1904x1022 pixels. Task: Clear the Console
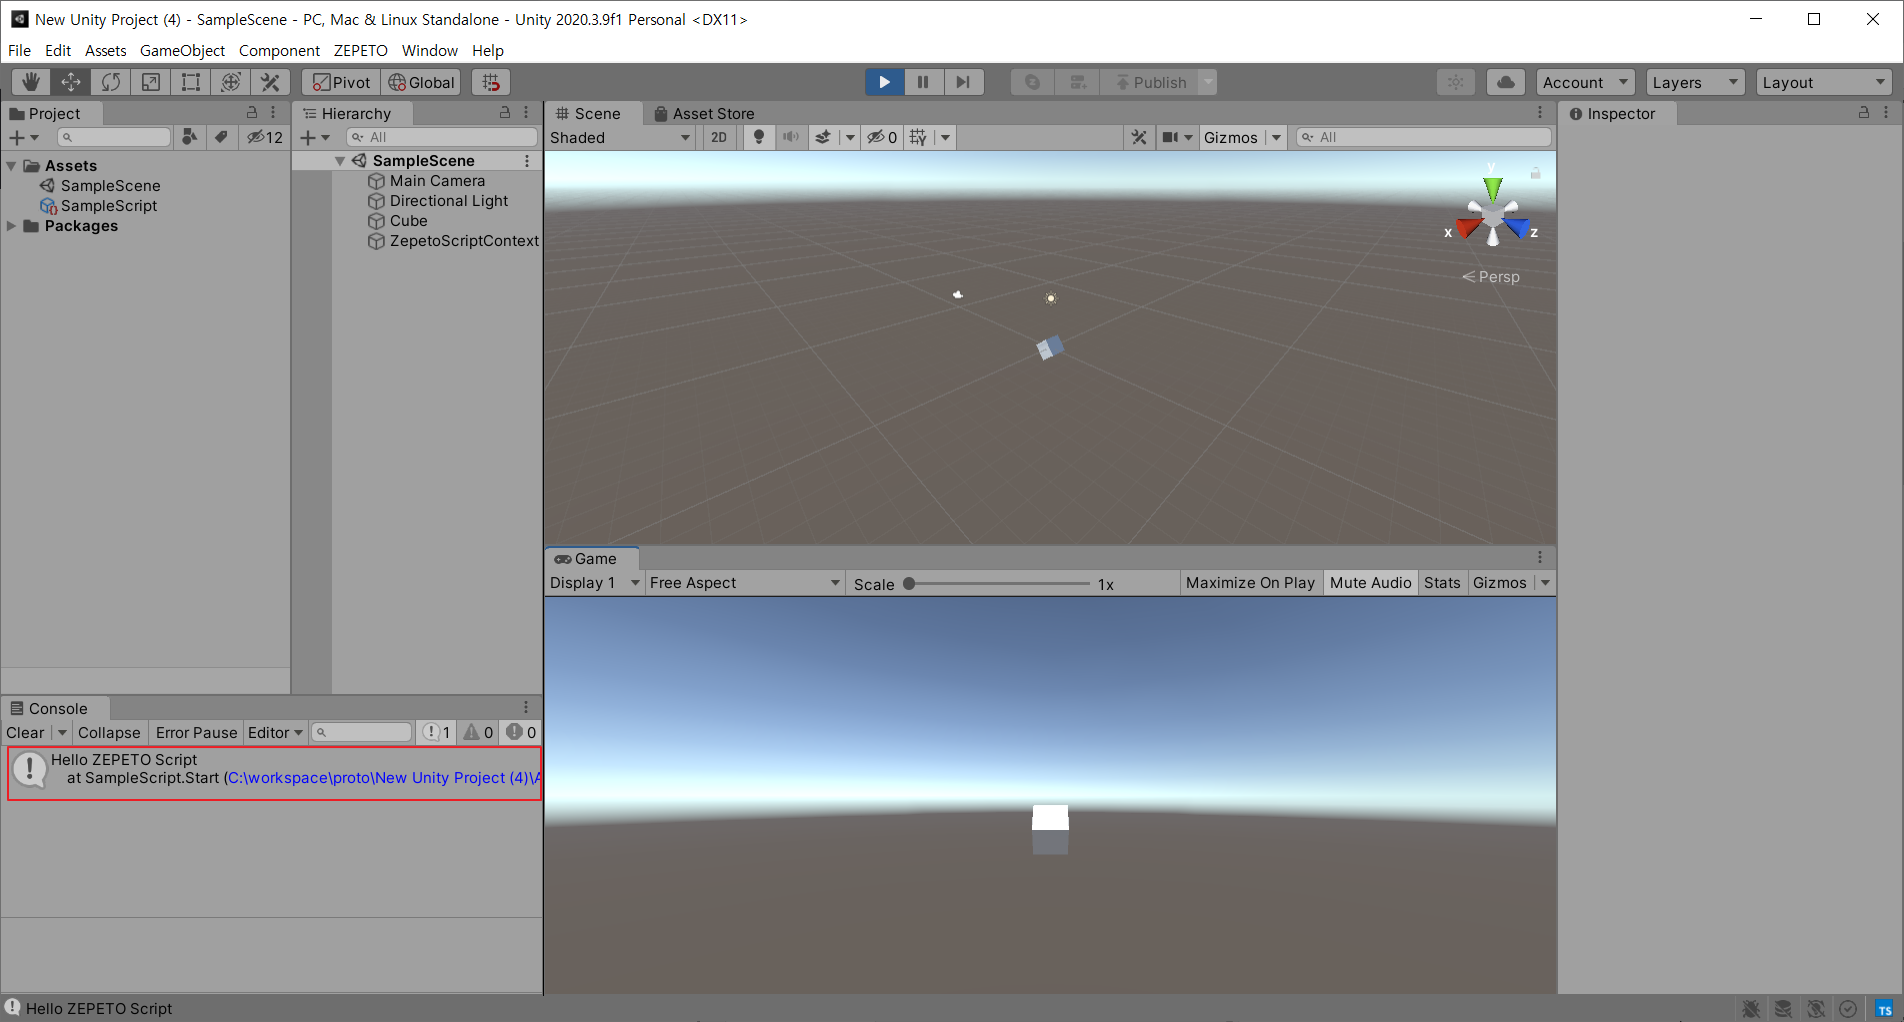[x=25, y=733]
